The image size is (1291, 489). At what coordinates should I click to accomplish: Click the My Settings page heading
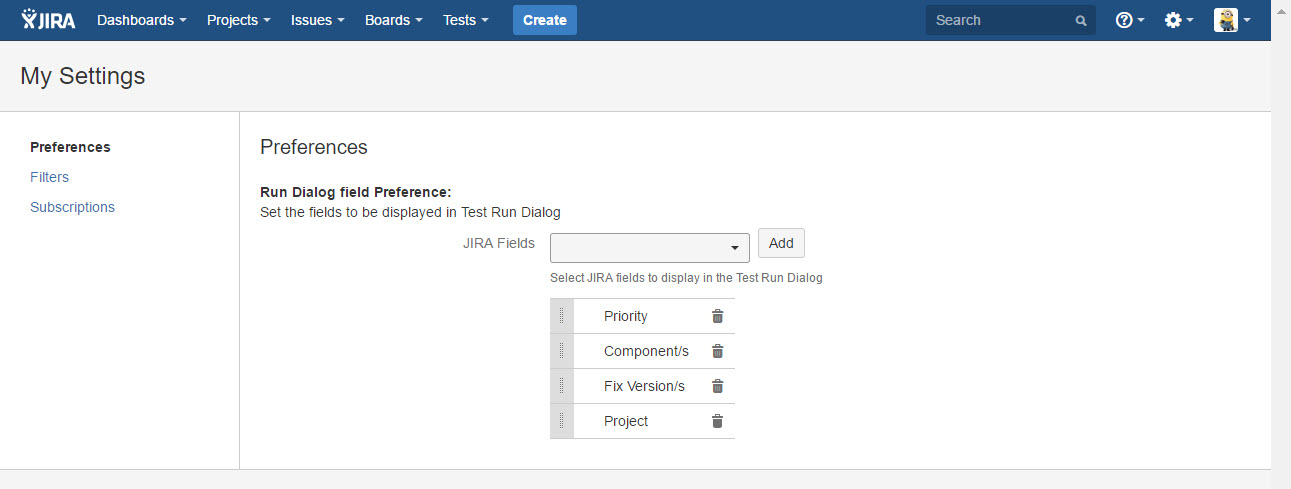pos(82,76)
